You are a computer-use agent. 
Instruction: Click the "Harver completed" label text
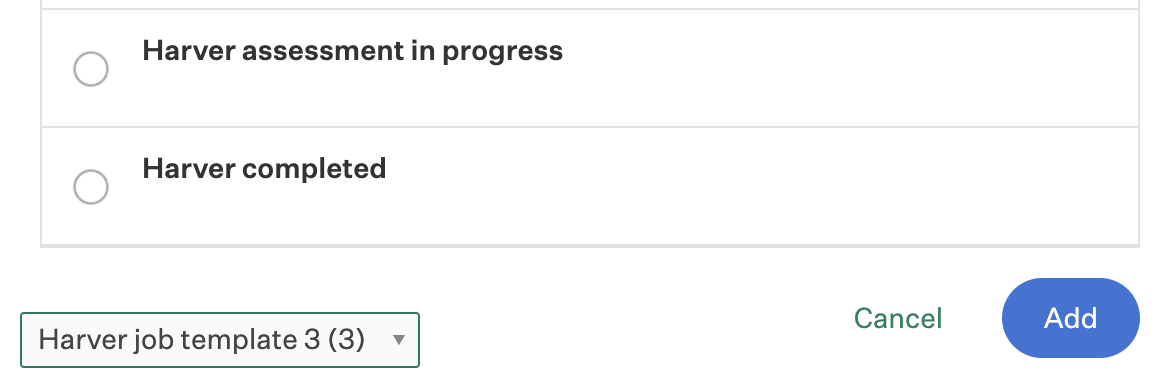pos(265,168)
